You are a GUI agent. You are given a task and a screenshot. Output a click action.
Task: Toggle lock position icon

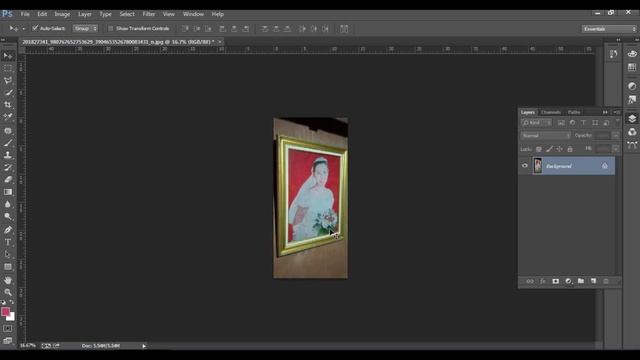click(x=560, y=149)
